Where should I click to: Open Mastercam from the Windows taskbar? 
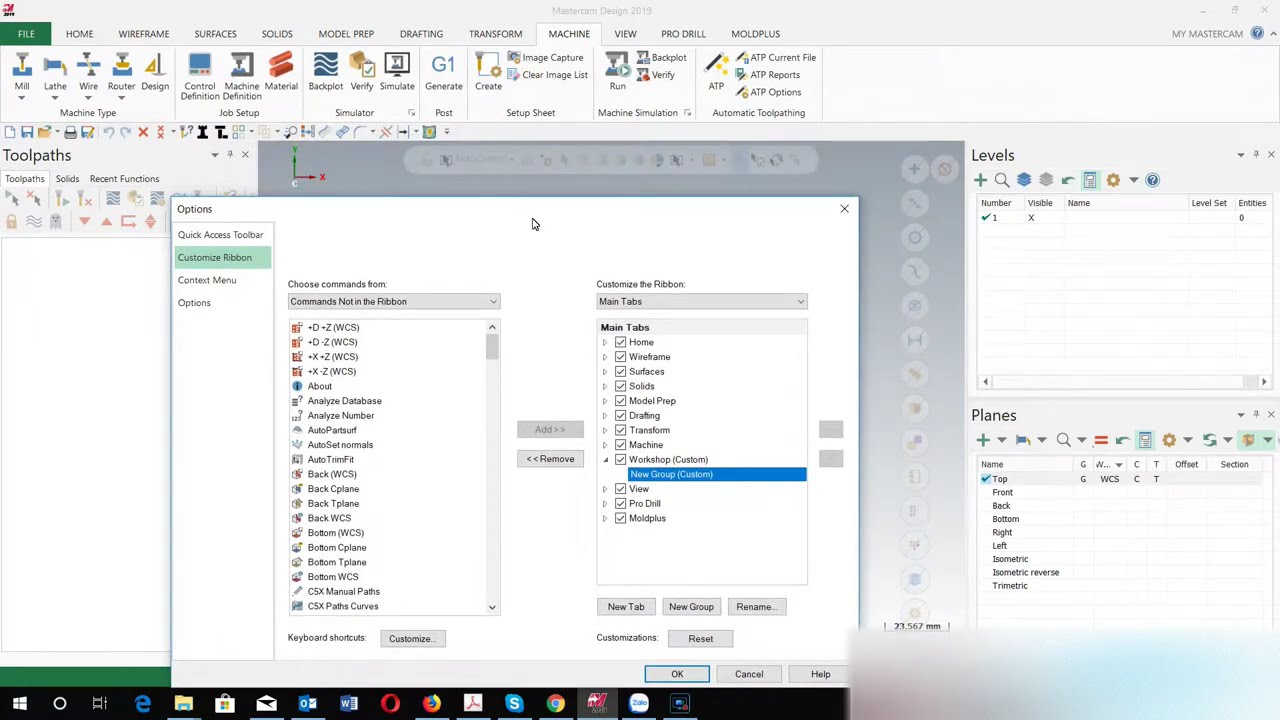pos(597,704)
